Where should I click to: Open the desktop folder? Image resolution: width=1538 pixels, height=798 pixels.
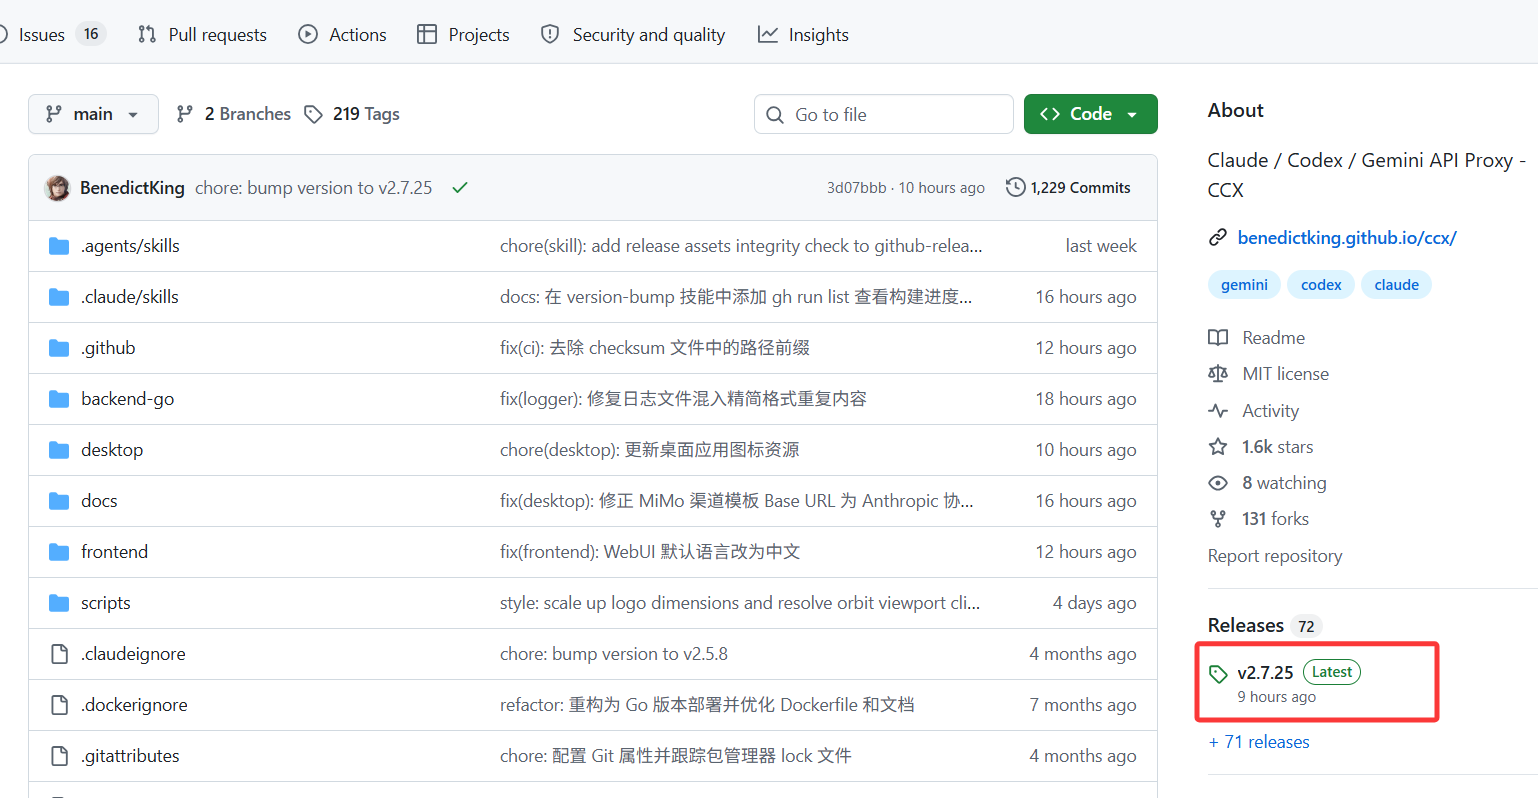[x=112, y=450]
